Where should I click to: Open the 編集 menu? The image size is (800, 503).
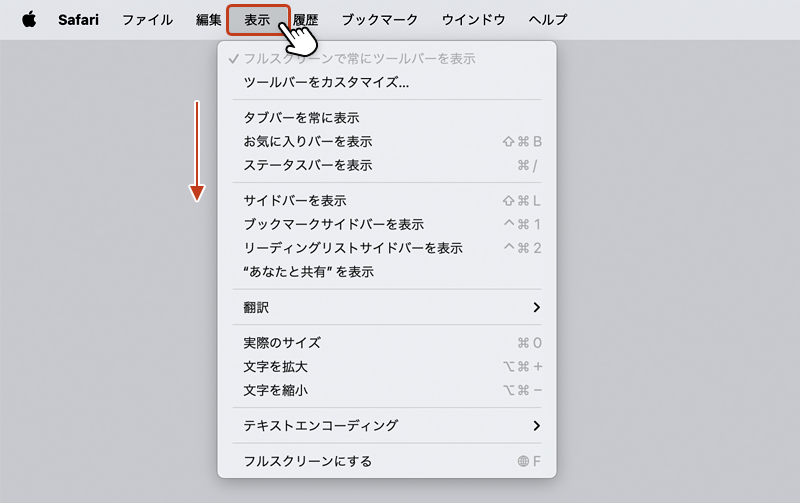(x=208, y=20)
